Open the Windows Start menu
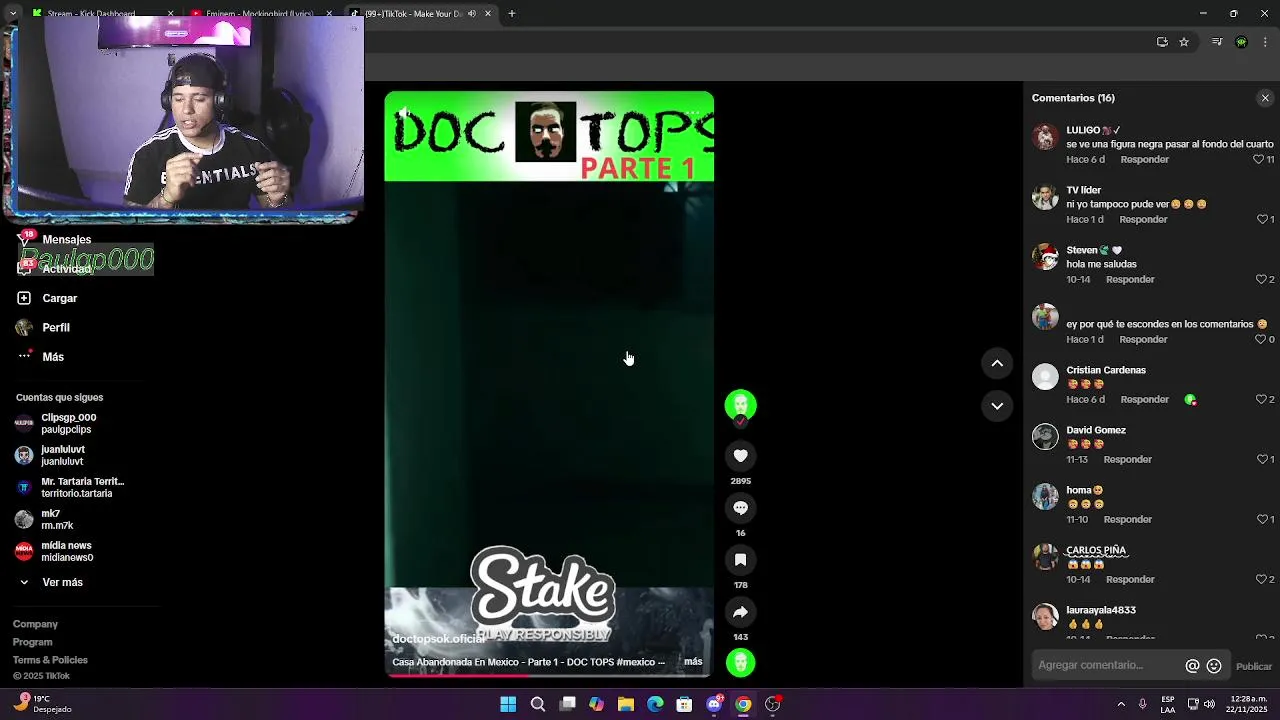1280x720 pixels. click(x=508, y=704)
